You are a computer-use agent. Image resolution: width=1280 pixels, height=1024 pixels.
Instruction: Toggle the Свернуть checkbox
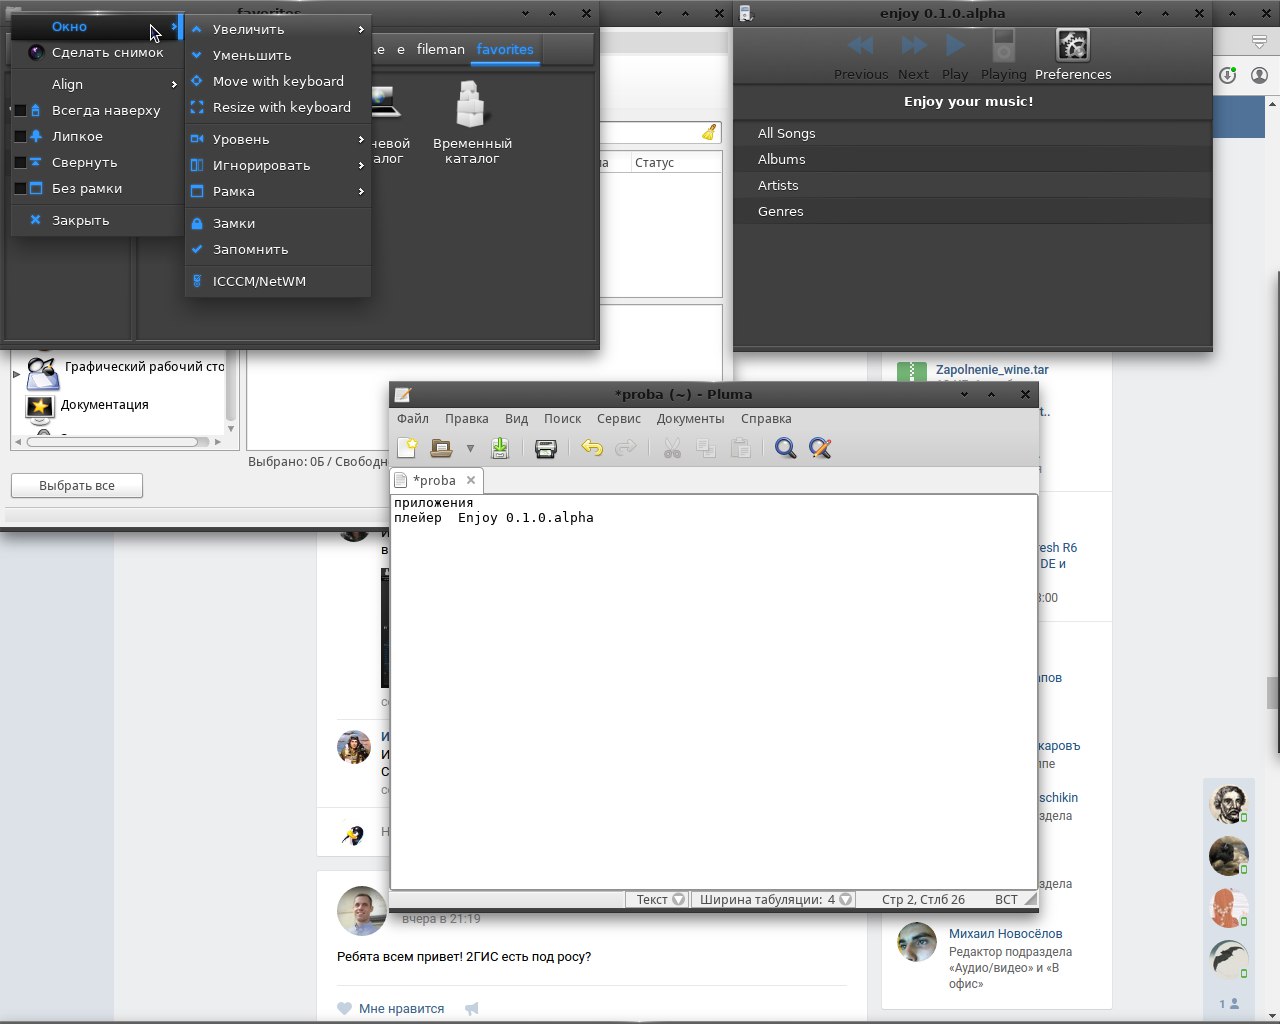20,163
